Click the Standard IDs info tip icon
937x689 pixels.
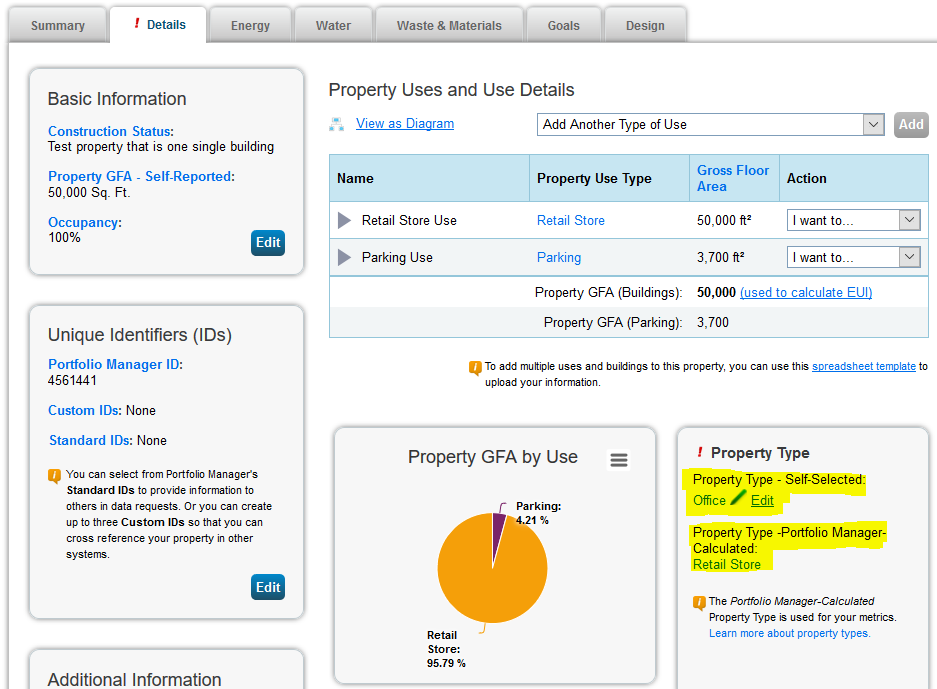click(x=55, y=476)
